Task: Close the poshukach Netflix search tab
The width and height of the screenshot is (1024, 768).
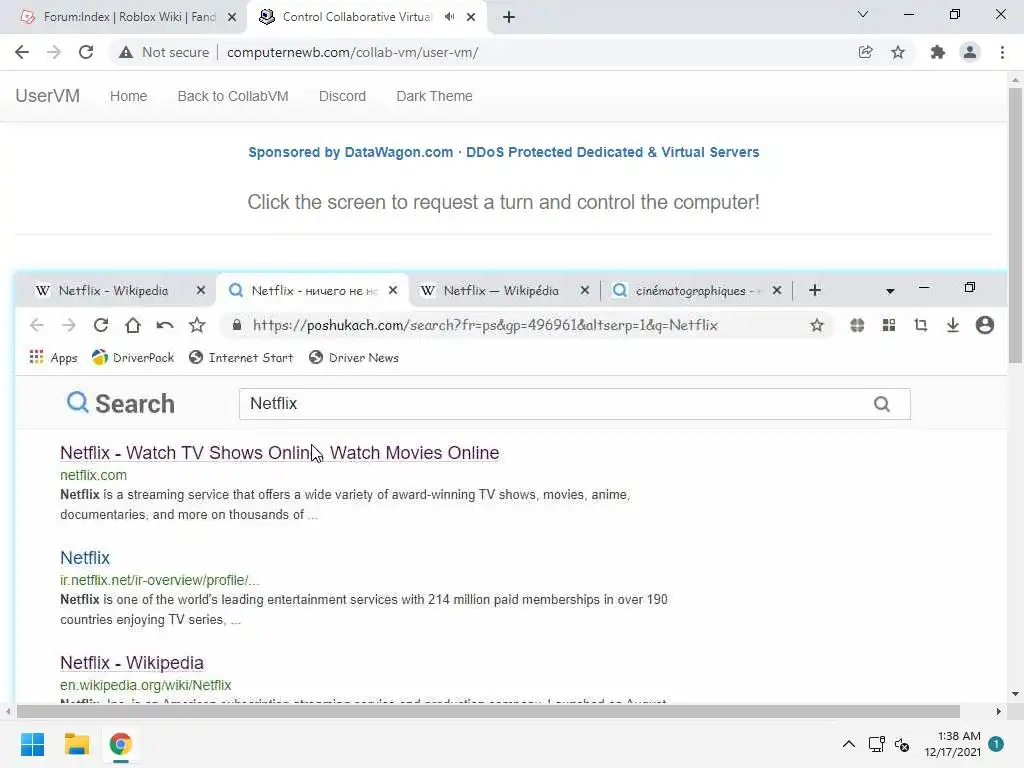Action: (393, 291)
